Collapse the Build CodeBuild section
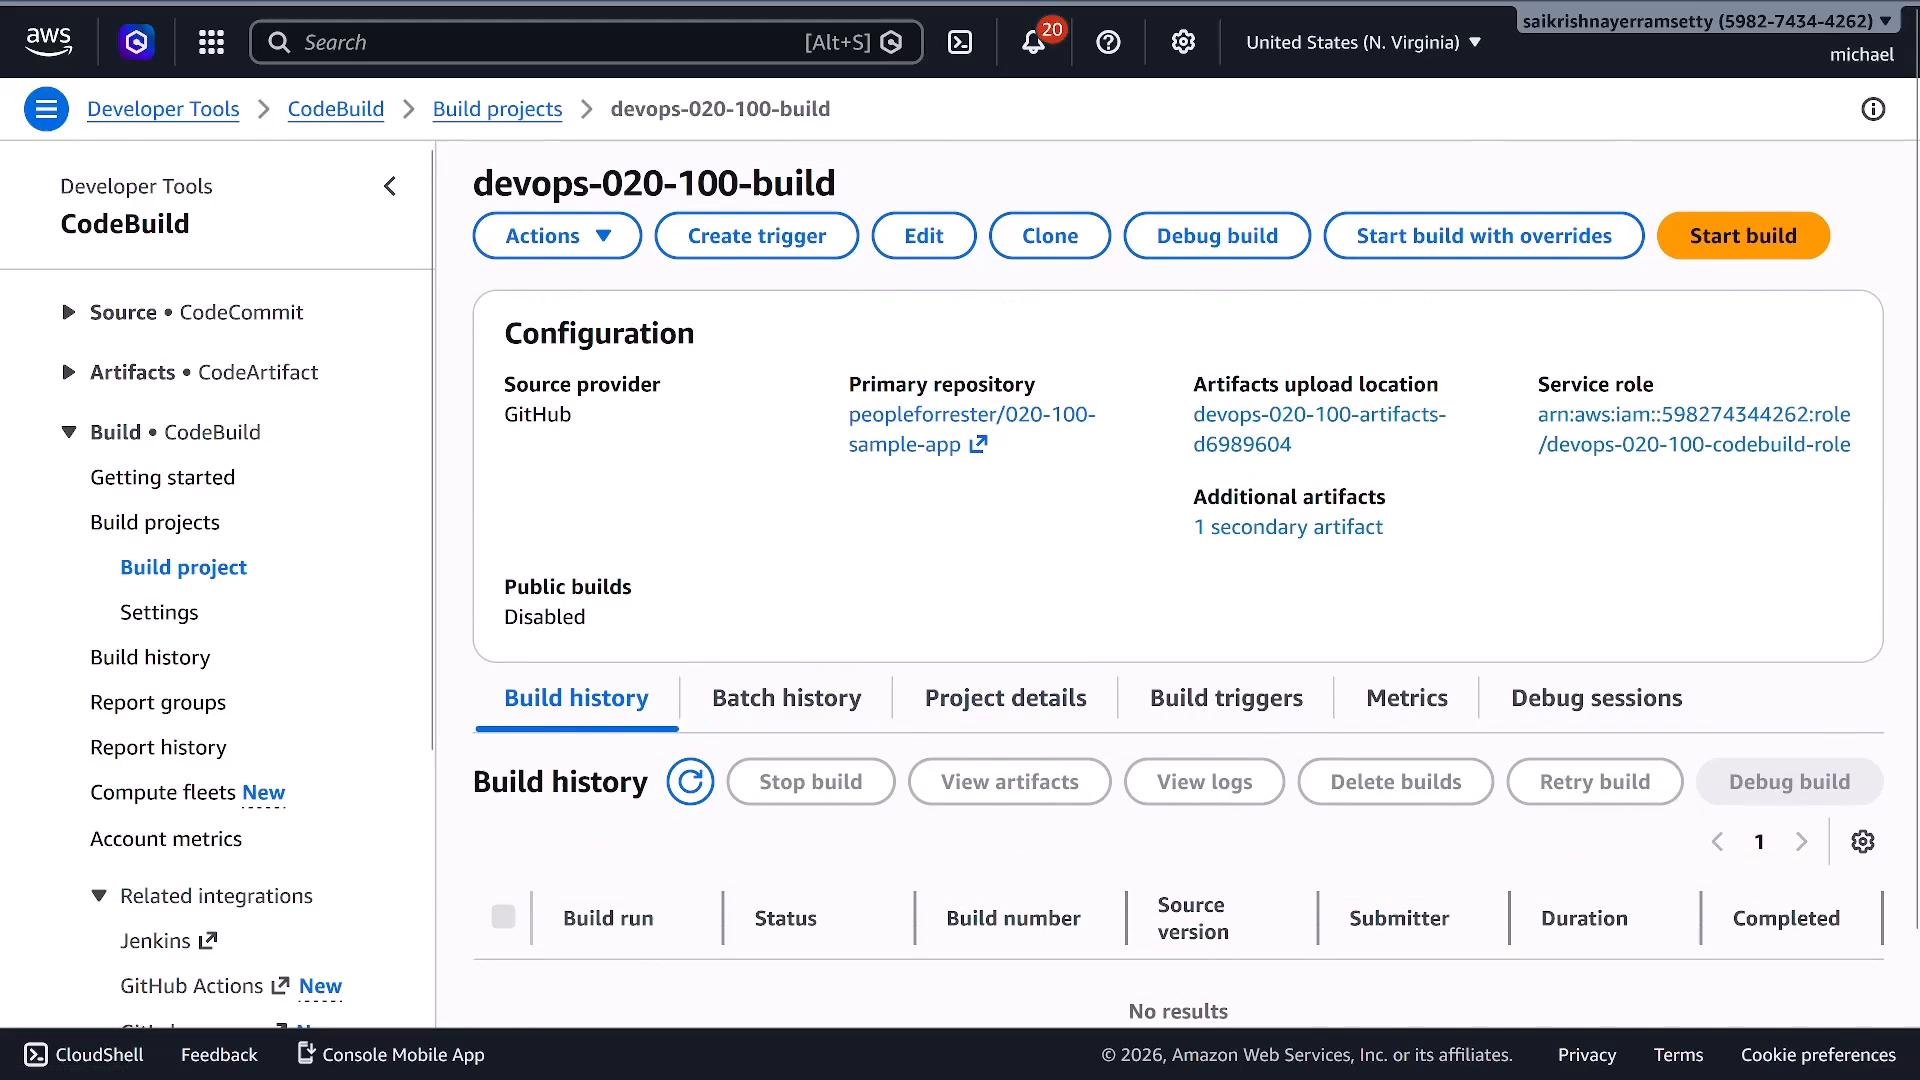This screenshot has height=1080, width=1920. (68, 432)
